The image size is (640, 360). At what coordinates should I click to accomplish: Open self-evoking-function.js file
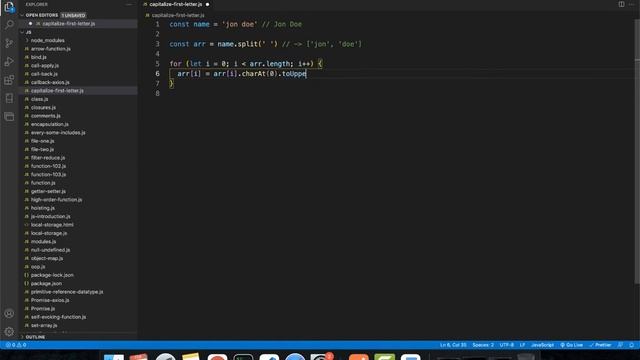(58, 317)
